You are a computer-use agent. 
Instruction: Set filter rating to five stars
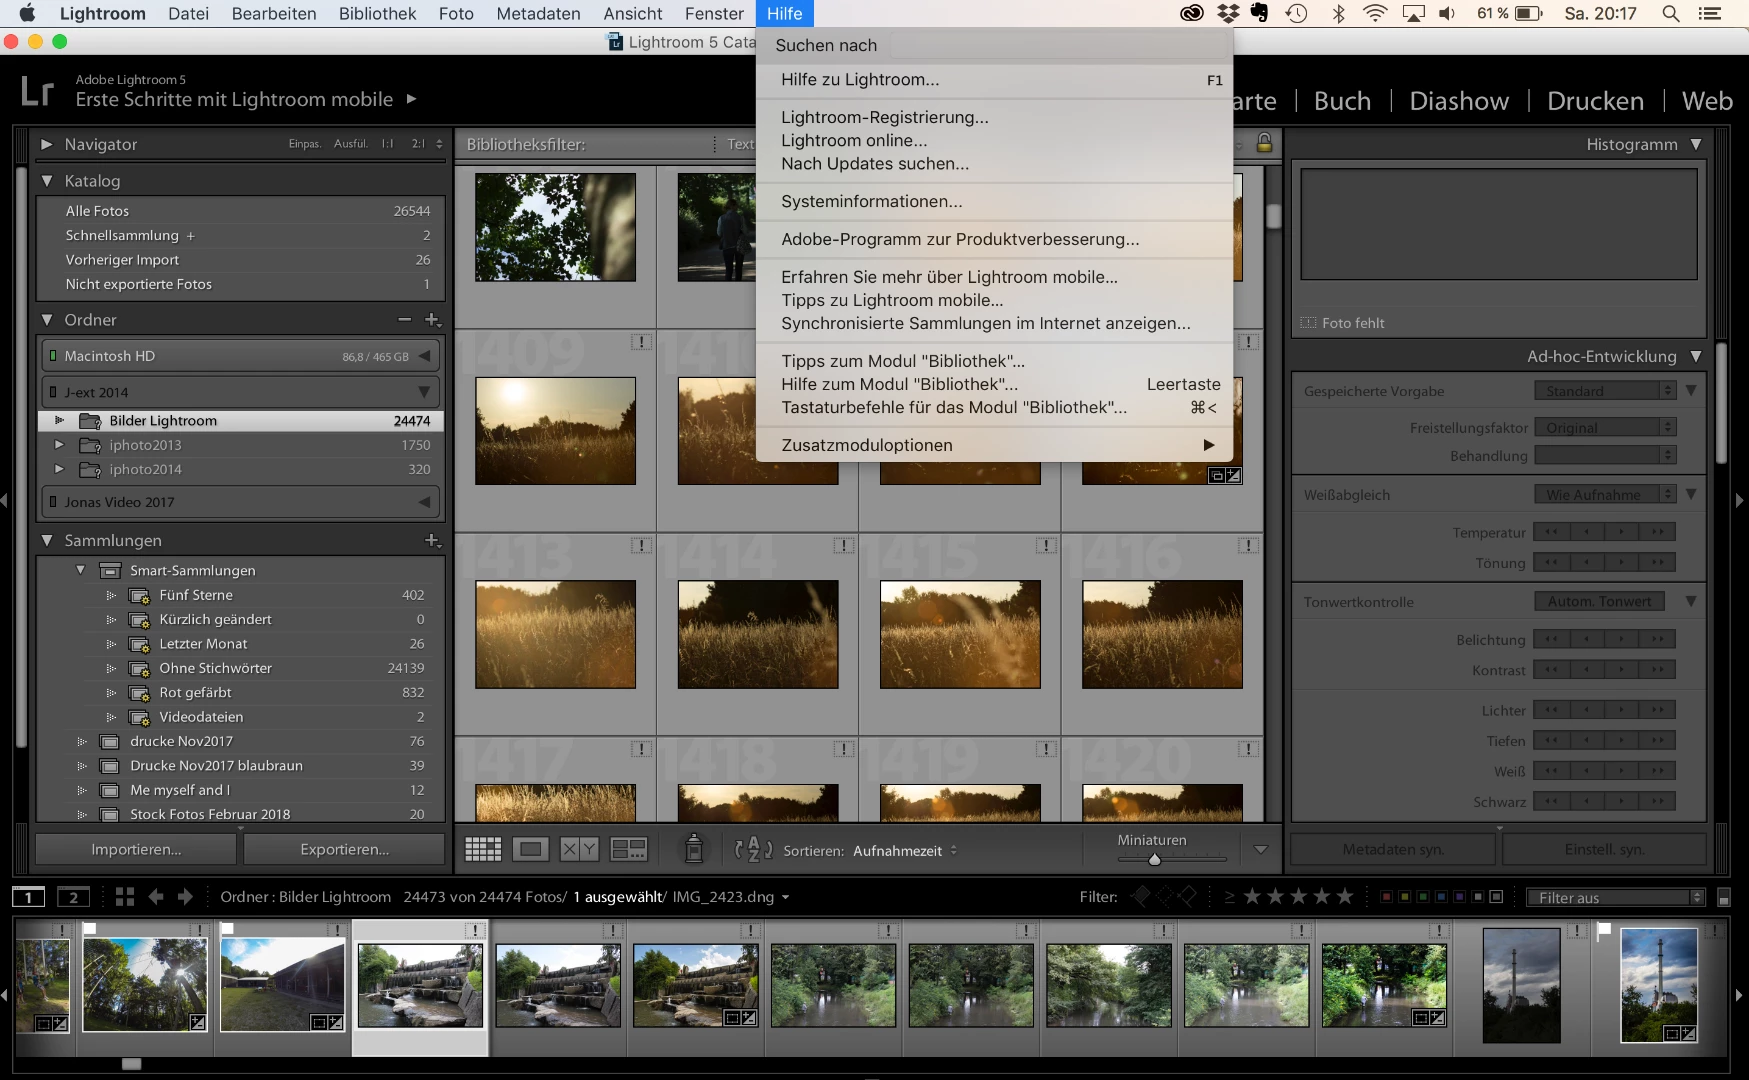point(1345,897)
